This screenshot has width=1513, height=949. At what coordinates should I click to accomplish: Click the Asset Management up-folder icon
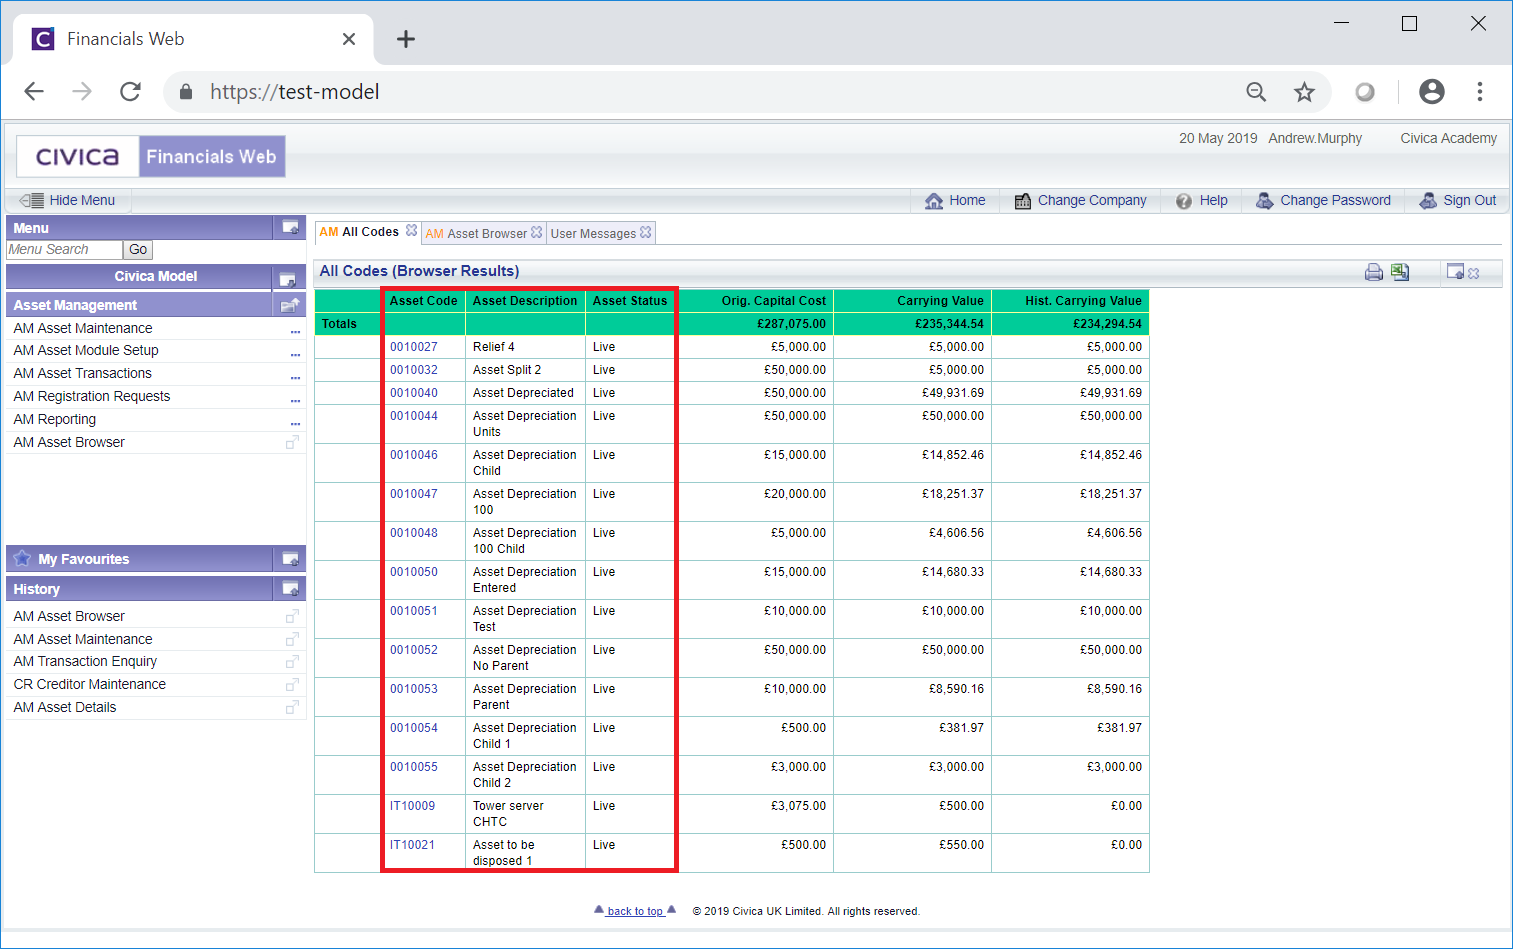click(290, 305)
